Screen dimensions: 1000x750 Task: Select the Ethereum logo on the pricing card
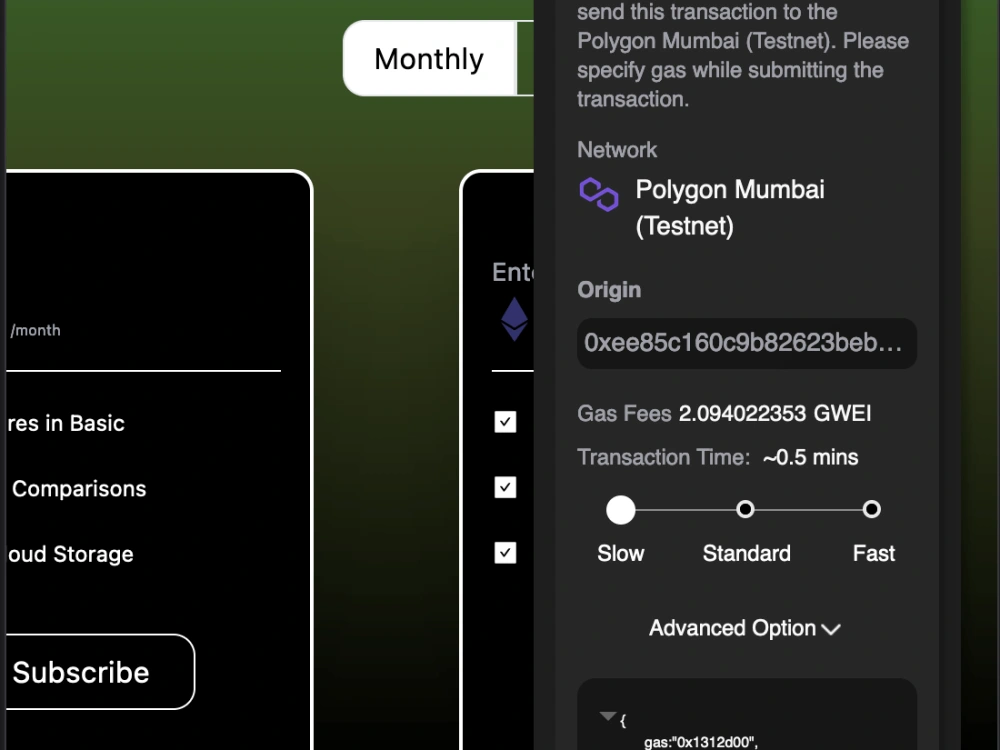pyautogui.click(x=513, y=320)
